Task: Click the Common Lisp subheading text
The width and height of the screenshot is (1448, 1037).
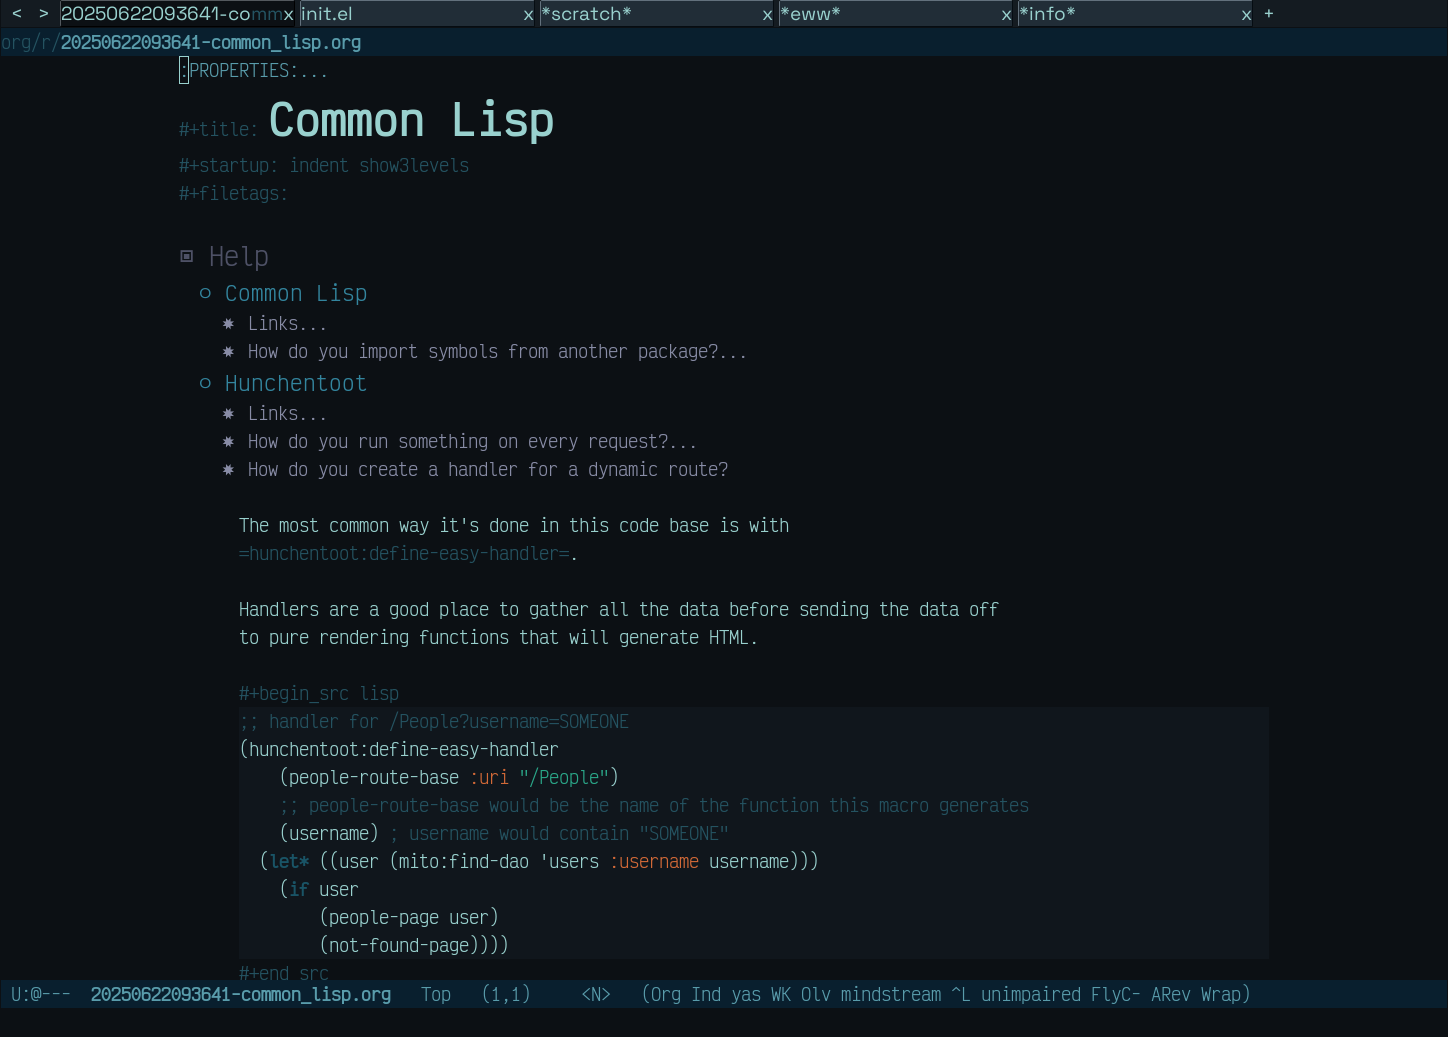Action: click(x=296, y=293)
